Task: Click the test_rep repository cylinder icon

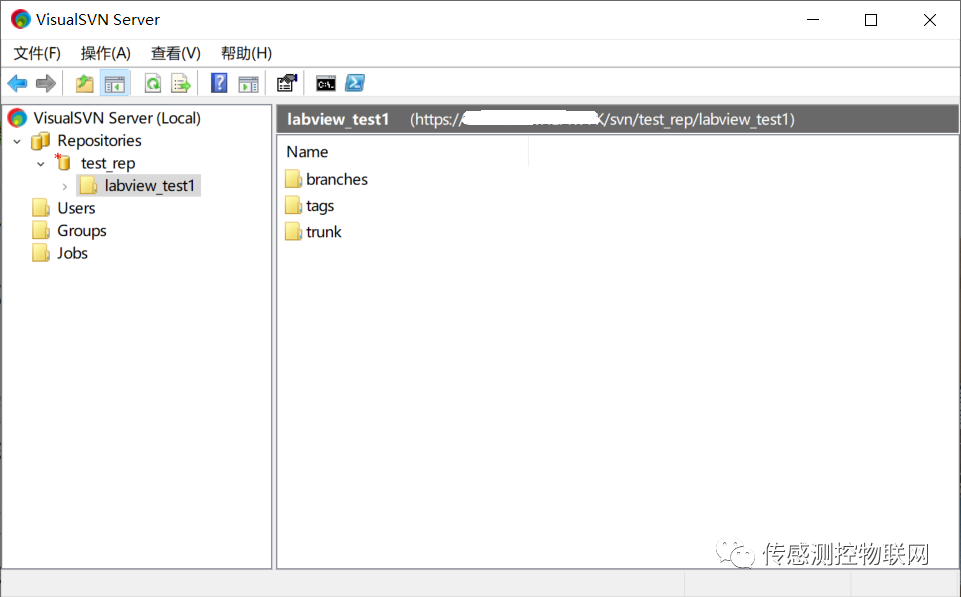Action: tap(63, 162)
